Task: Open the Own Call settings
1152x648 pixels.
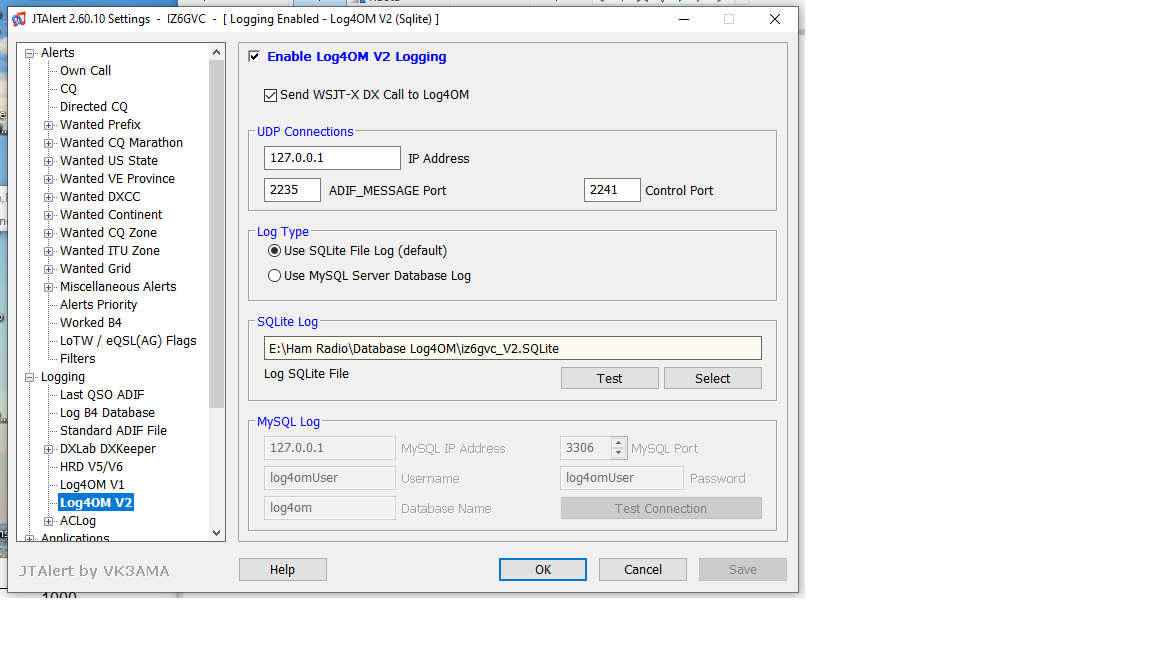Action: [x=85, y=71]
